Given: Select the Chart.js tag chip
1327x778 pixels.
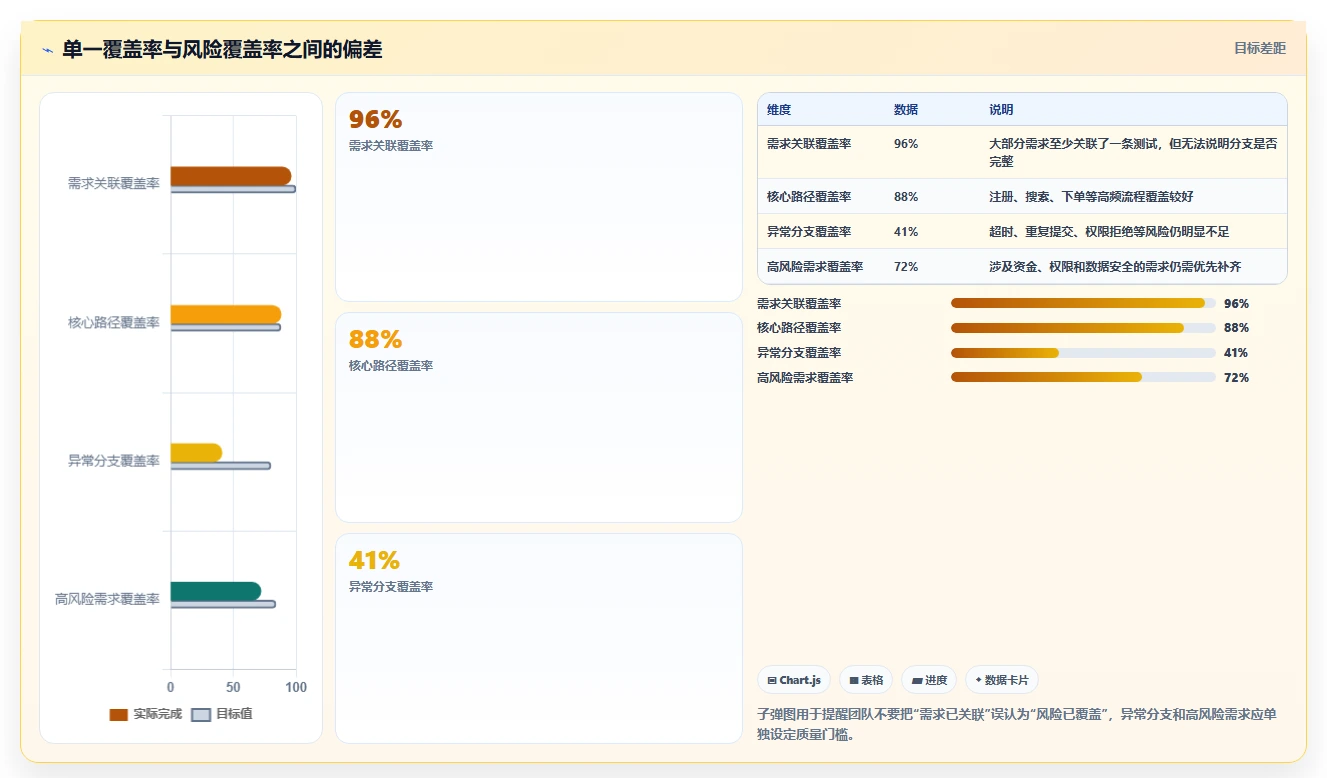Looking at the screenshot, I should [794, 680].
